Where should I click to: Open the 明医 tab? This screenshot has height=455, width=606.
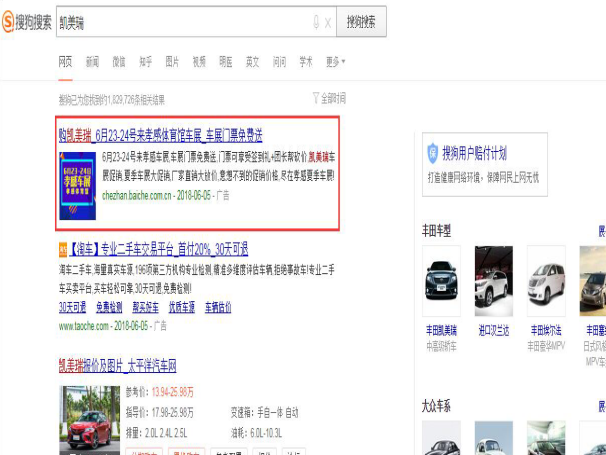pos(226,61)
